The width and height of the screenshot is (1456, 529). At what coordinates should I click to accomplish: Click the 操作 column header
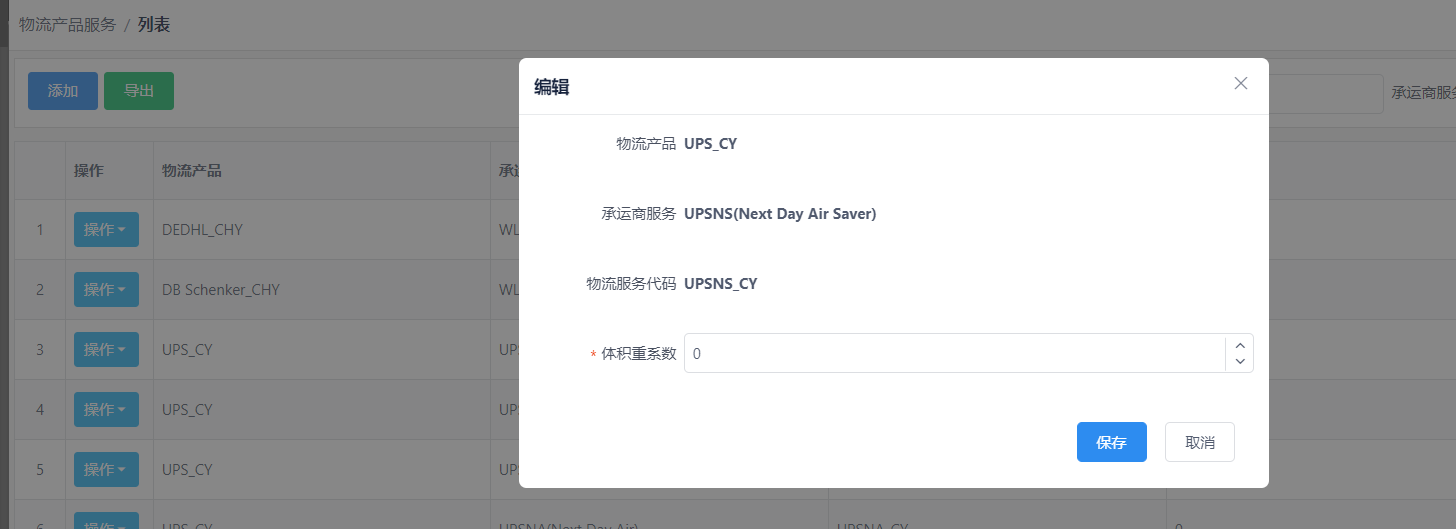(89, 171)
